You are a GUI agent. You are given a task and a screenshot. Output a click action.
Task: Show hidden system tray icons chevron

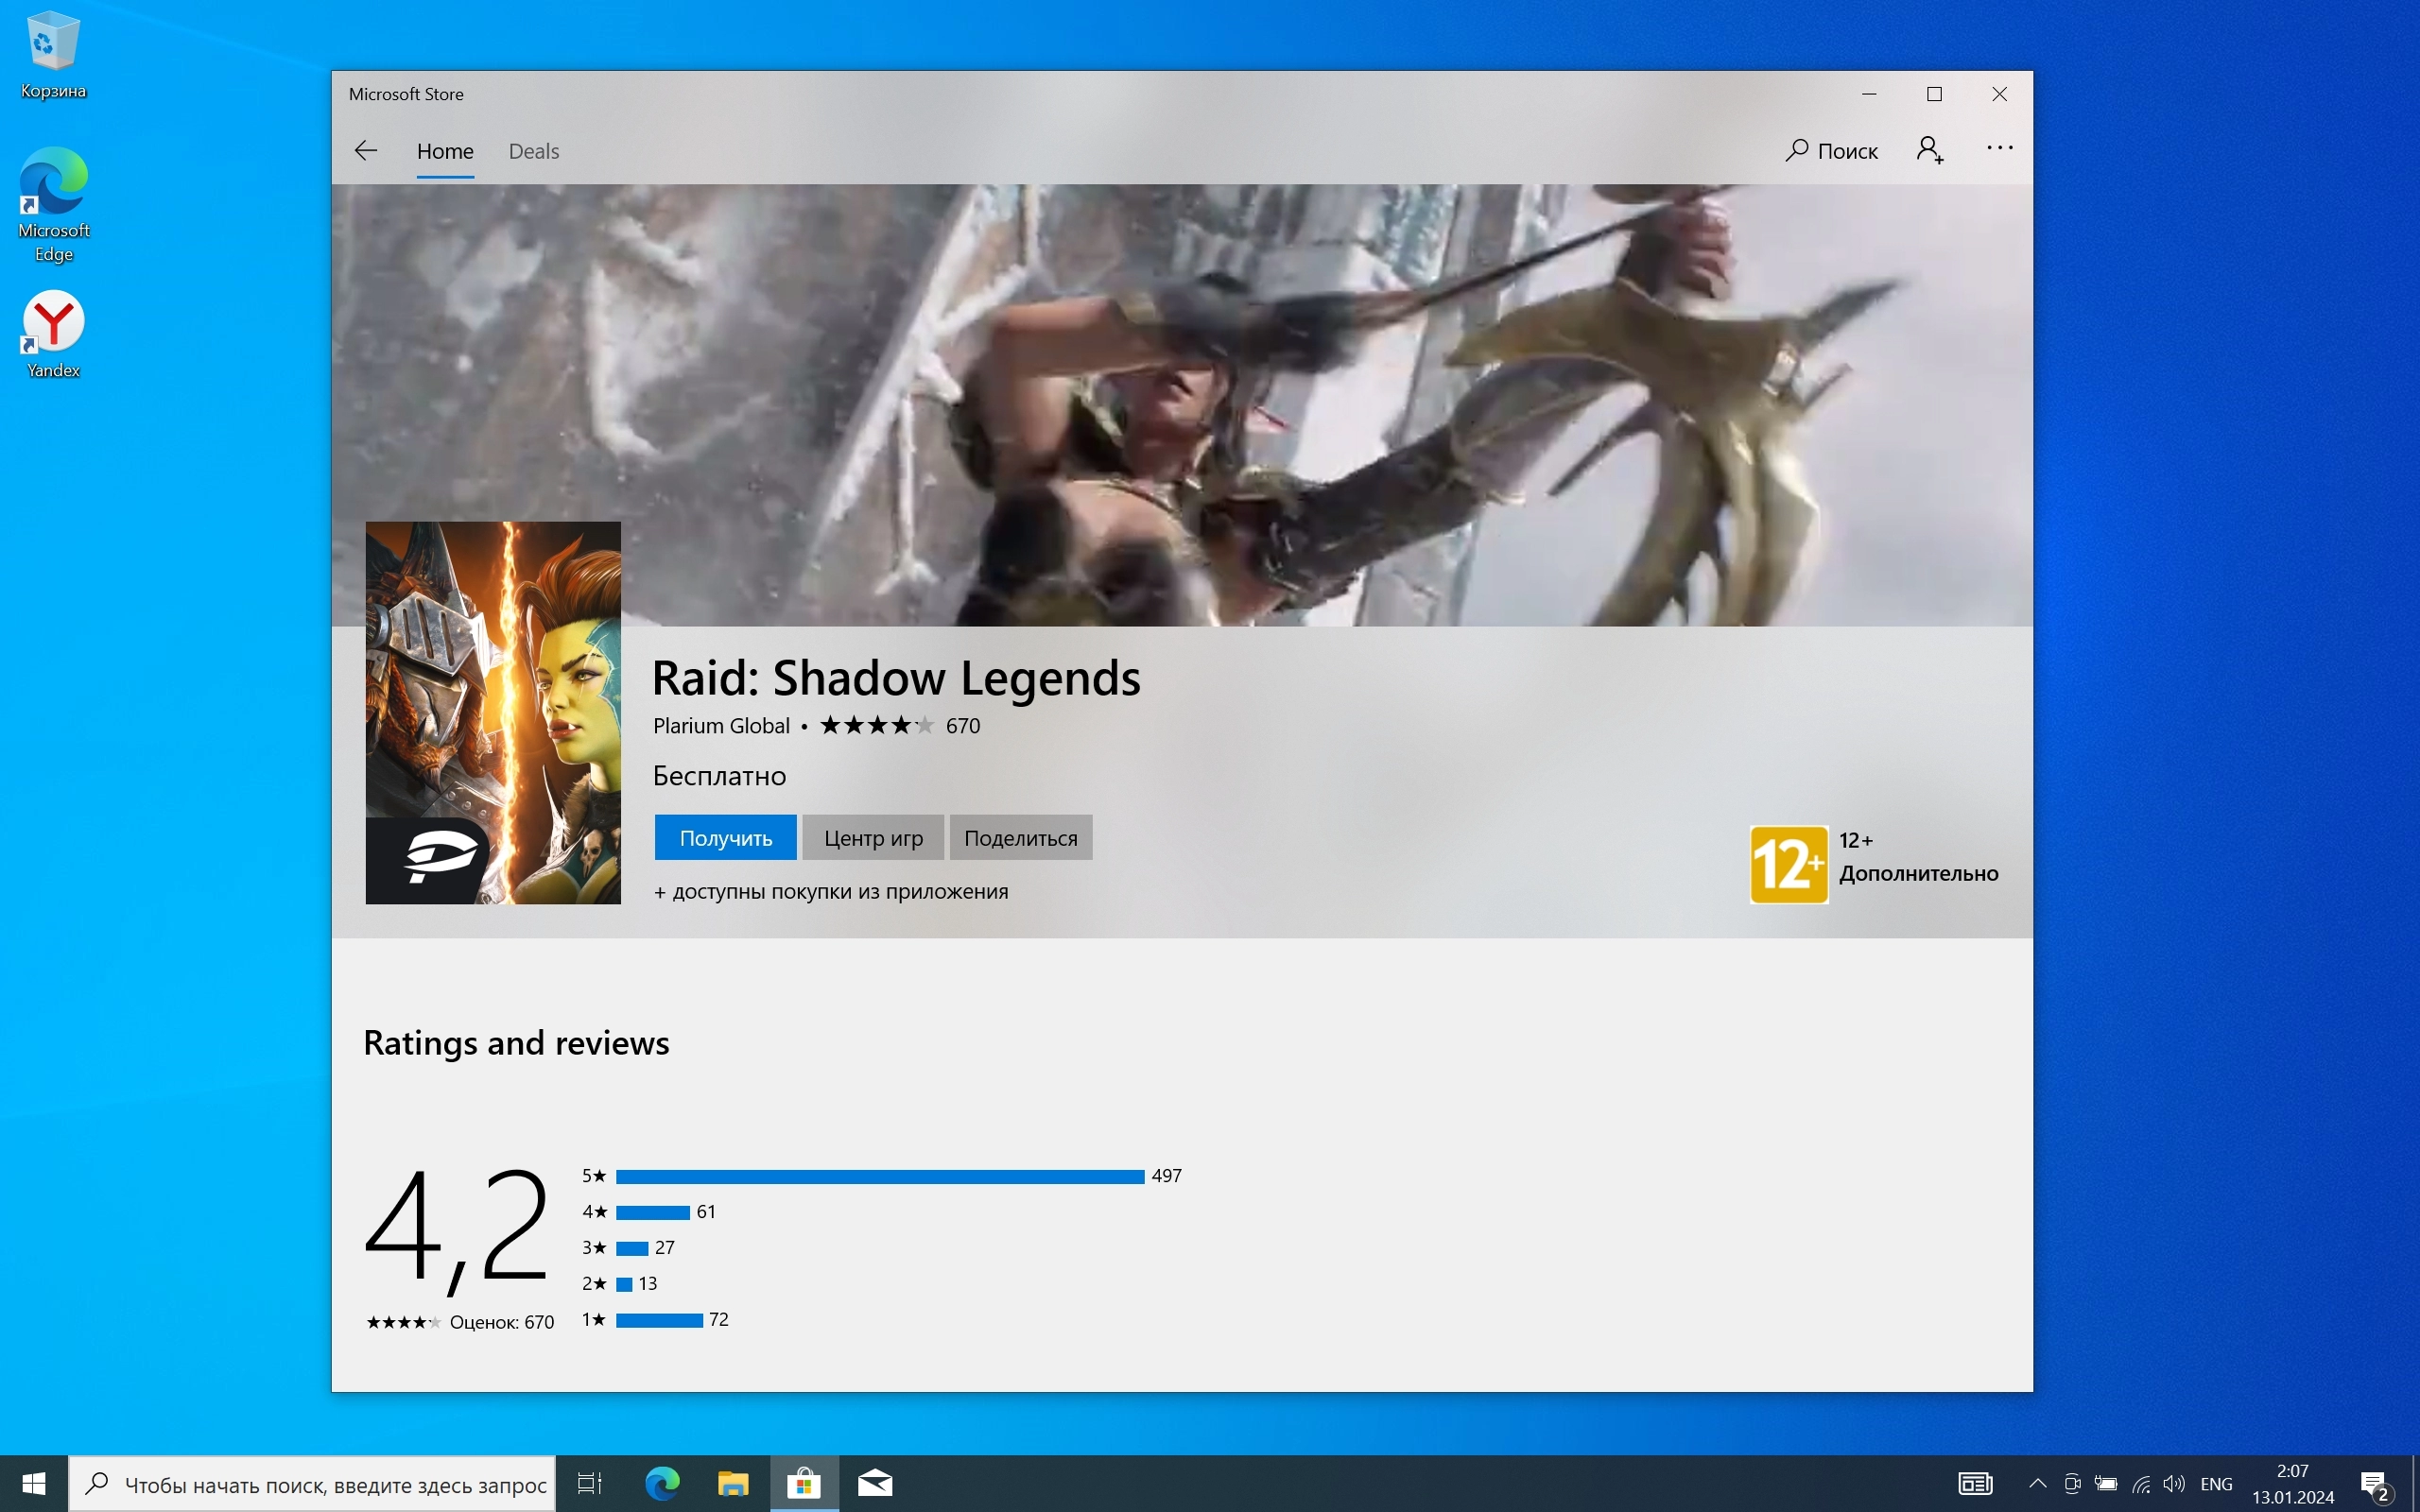[2037, 1483]
